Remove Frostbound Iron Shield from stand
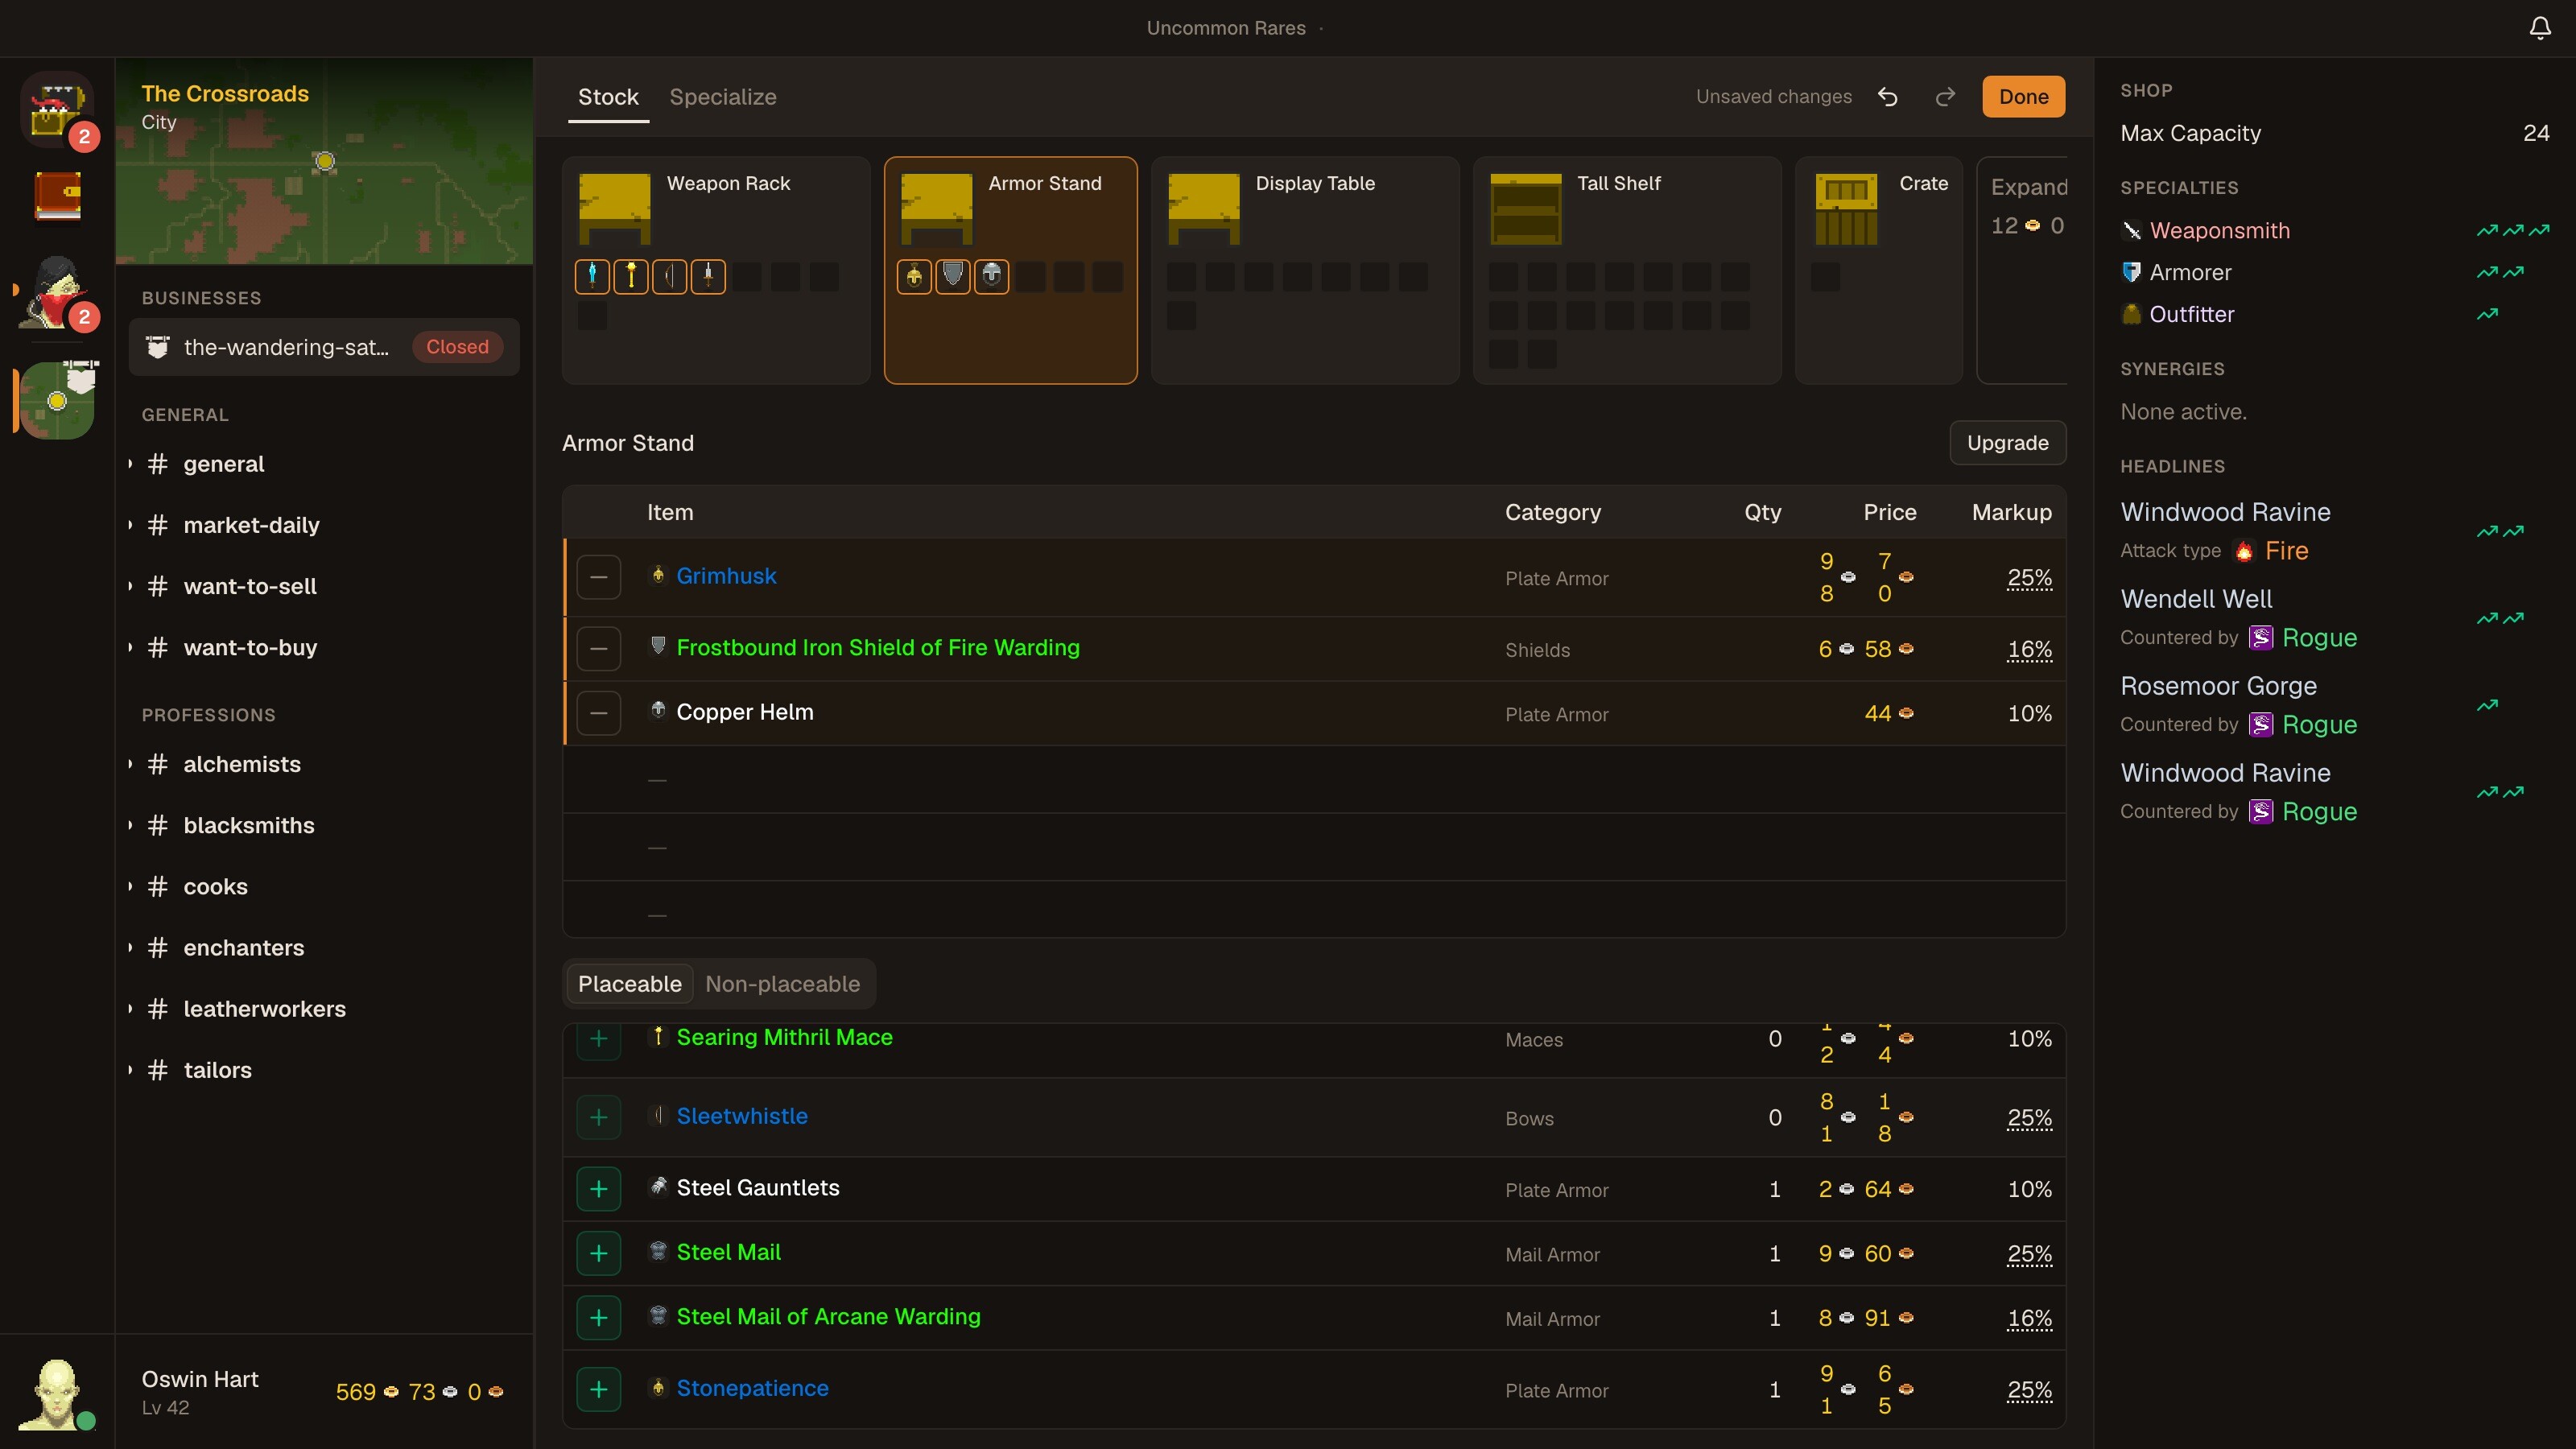 point(599,649)
